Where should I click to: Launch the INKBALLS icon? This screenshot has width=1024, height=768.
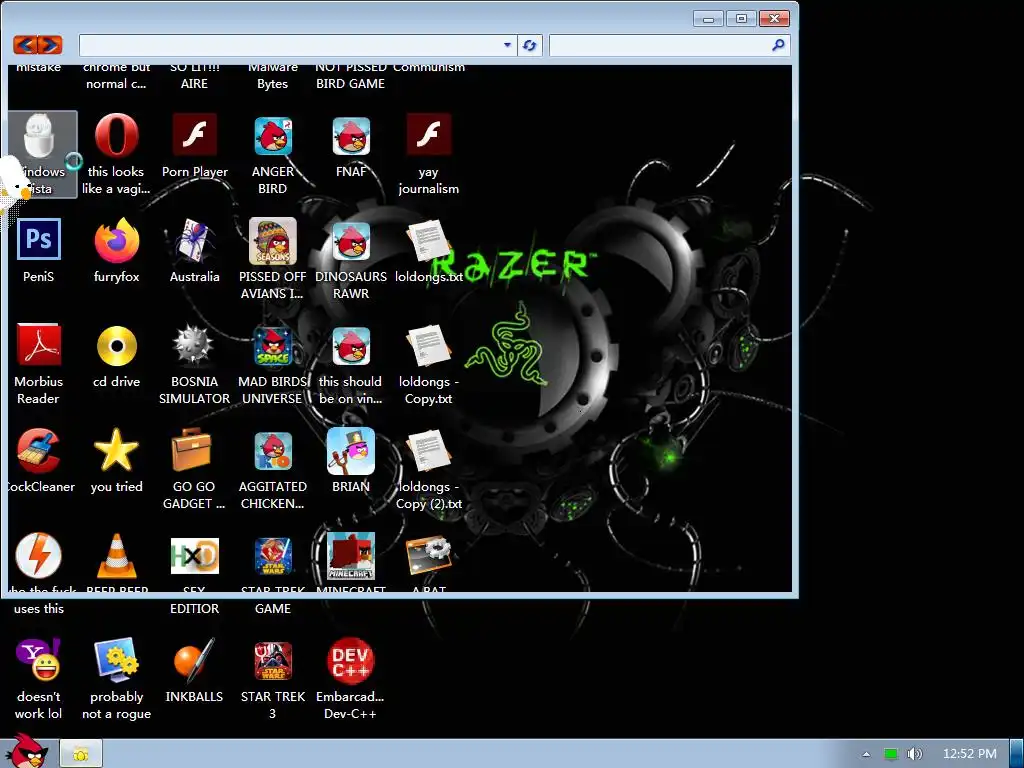point(195,661)
